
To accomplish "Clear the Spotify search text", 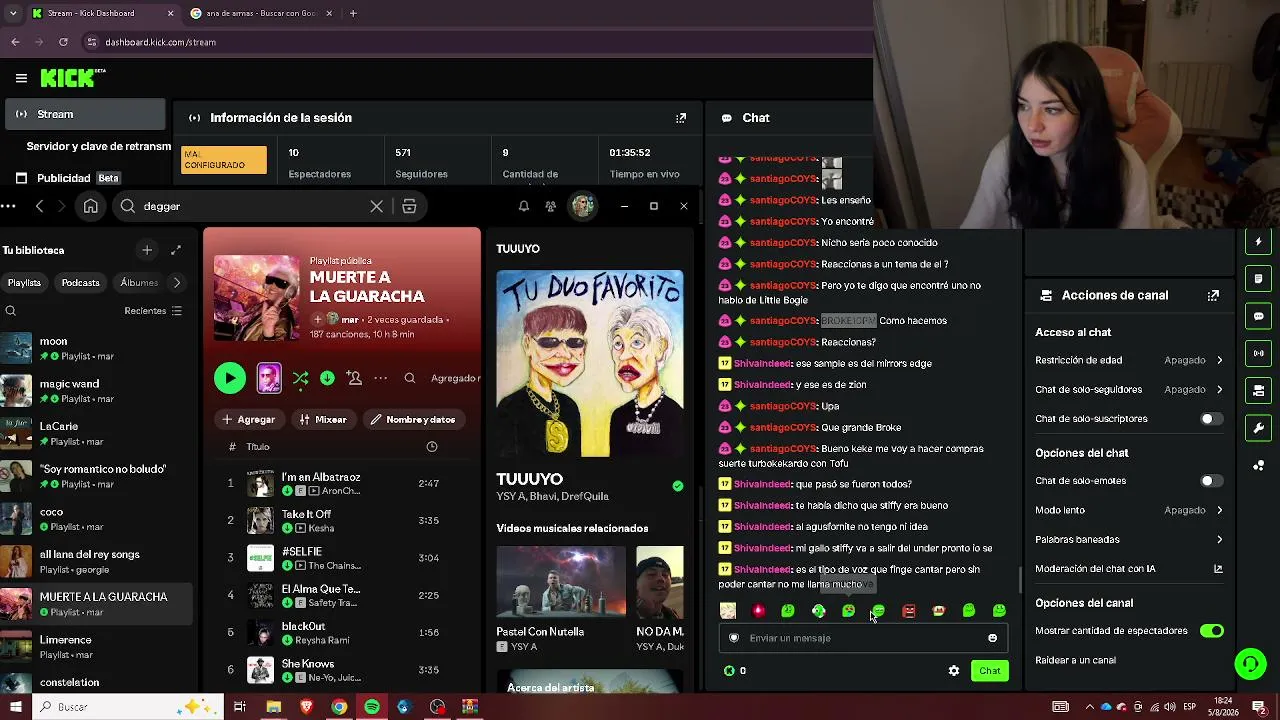I will (x=376, y=206).
